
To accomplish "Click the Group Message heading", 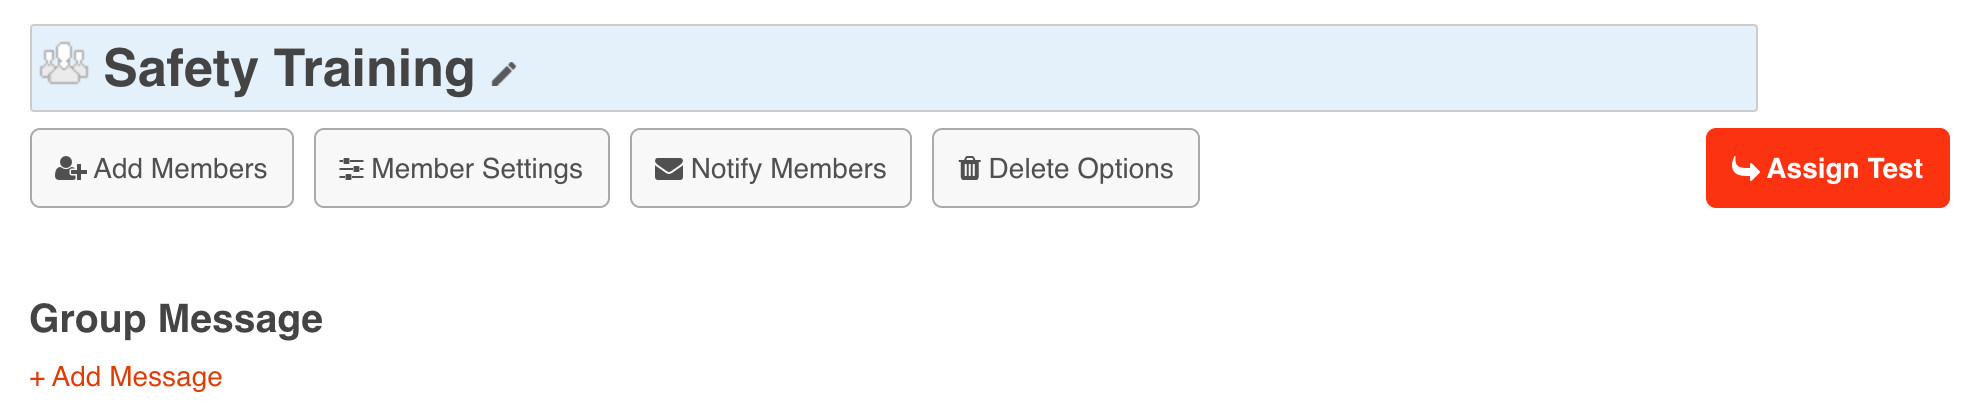I will tap(176, 319).
